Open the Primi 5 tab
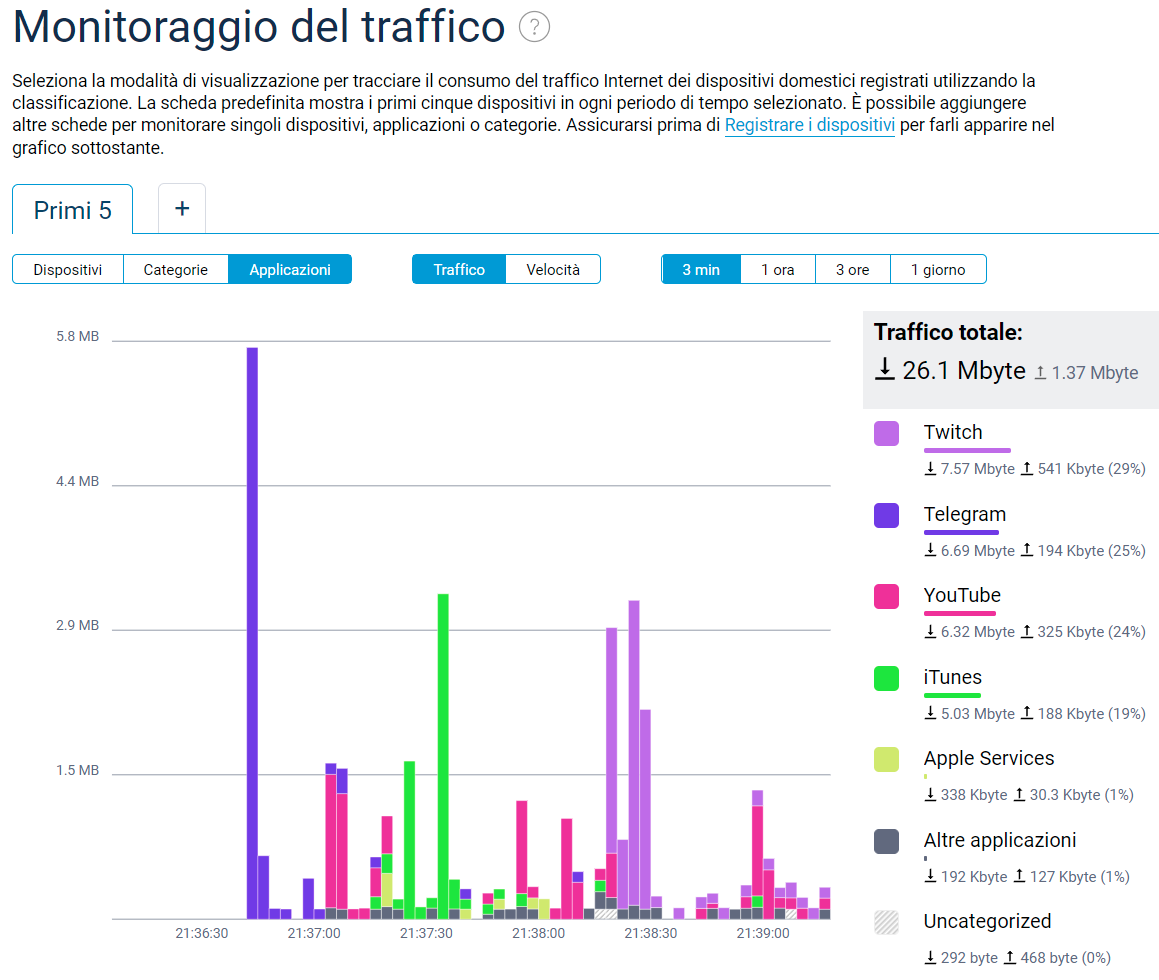This screenshot has height=980, width=1159. point(73,210)
